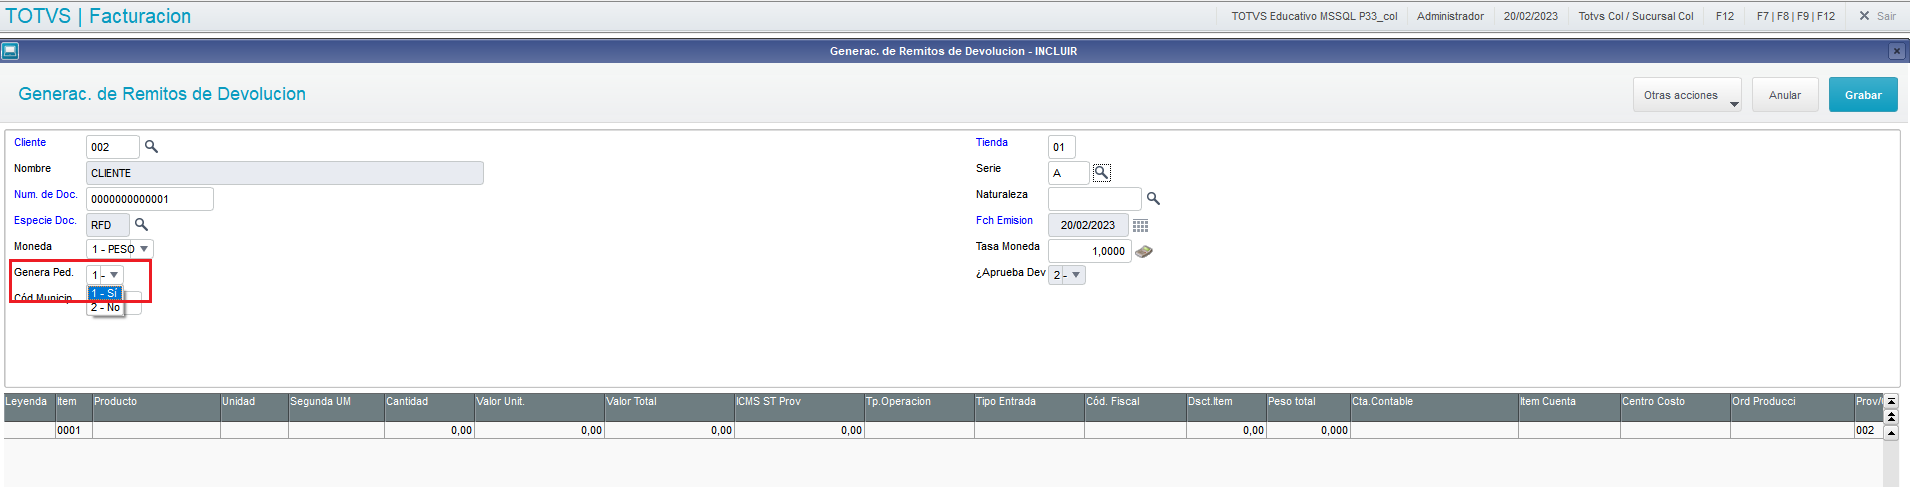Image resolution: width=1910 pixels, height=490 pixels.
Task: Open the Fch Emision calendar picker
Action: tap(1140, 226)
